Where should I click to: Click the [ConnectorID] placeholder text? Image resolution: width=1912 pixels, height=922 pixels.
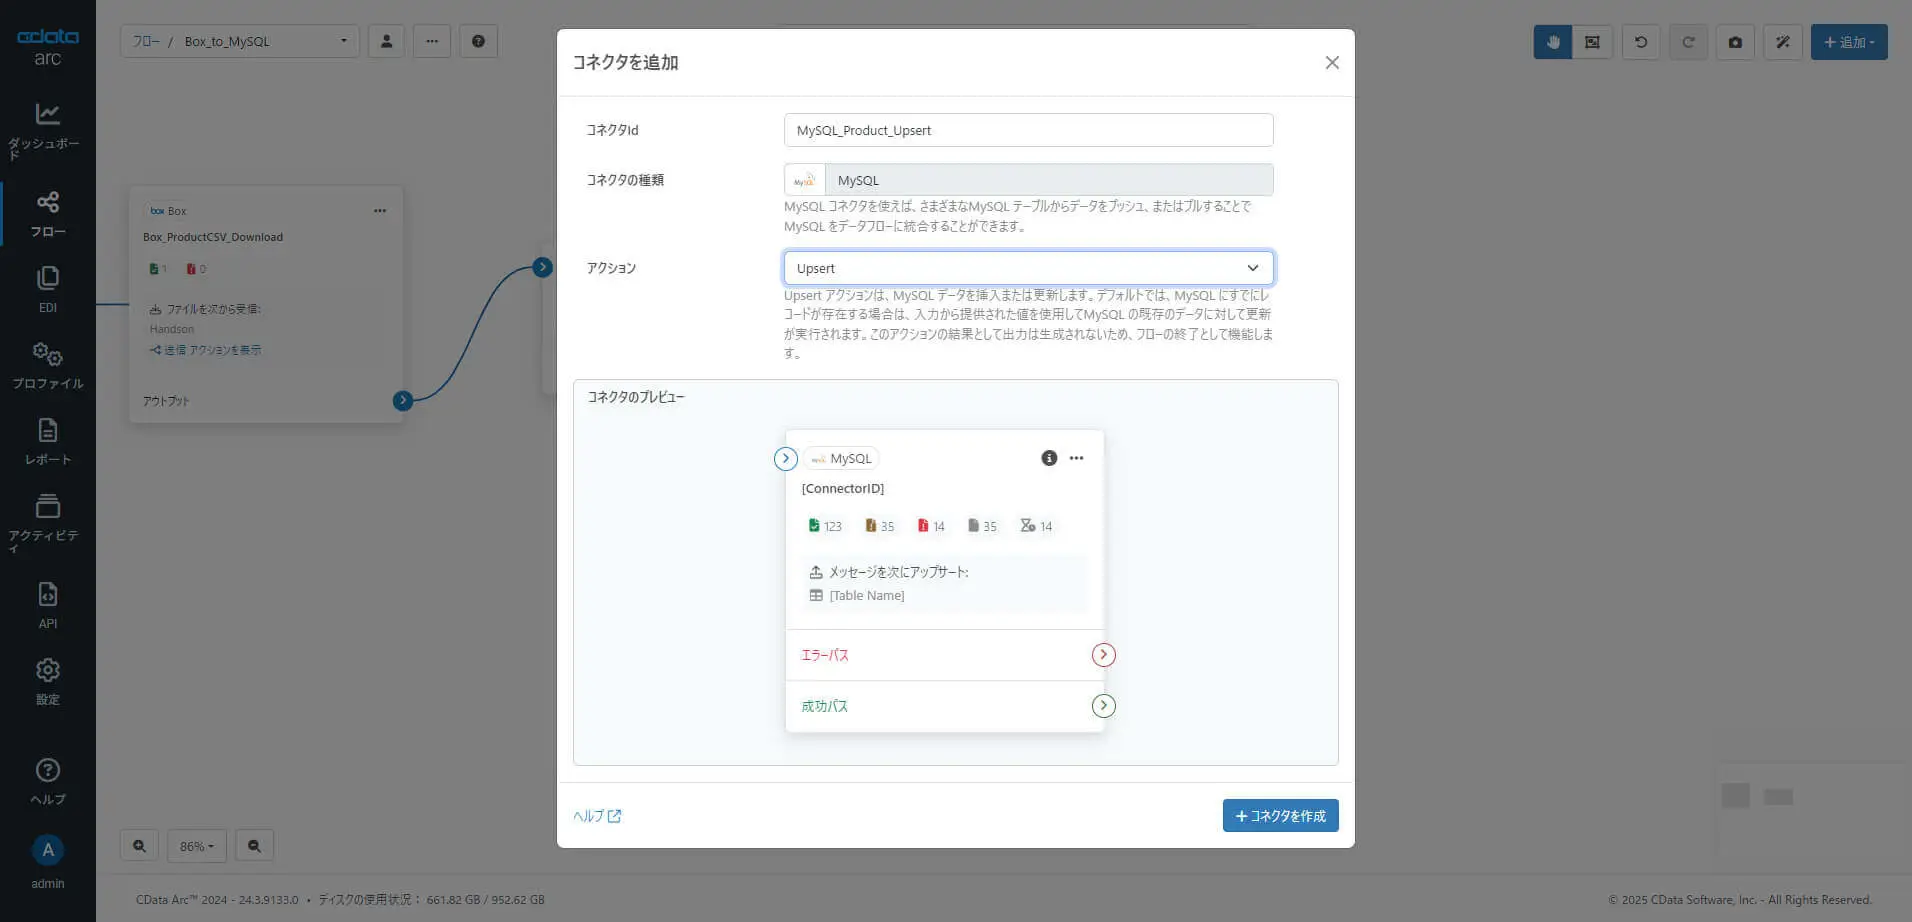coord(843,488)
